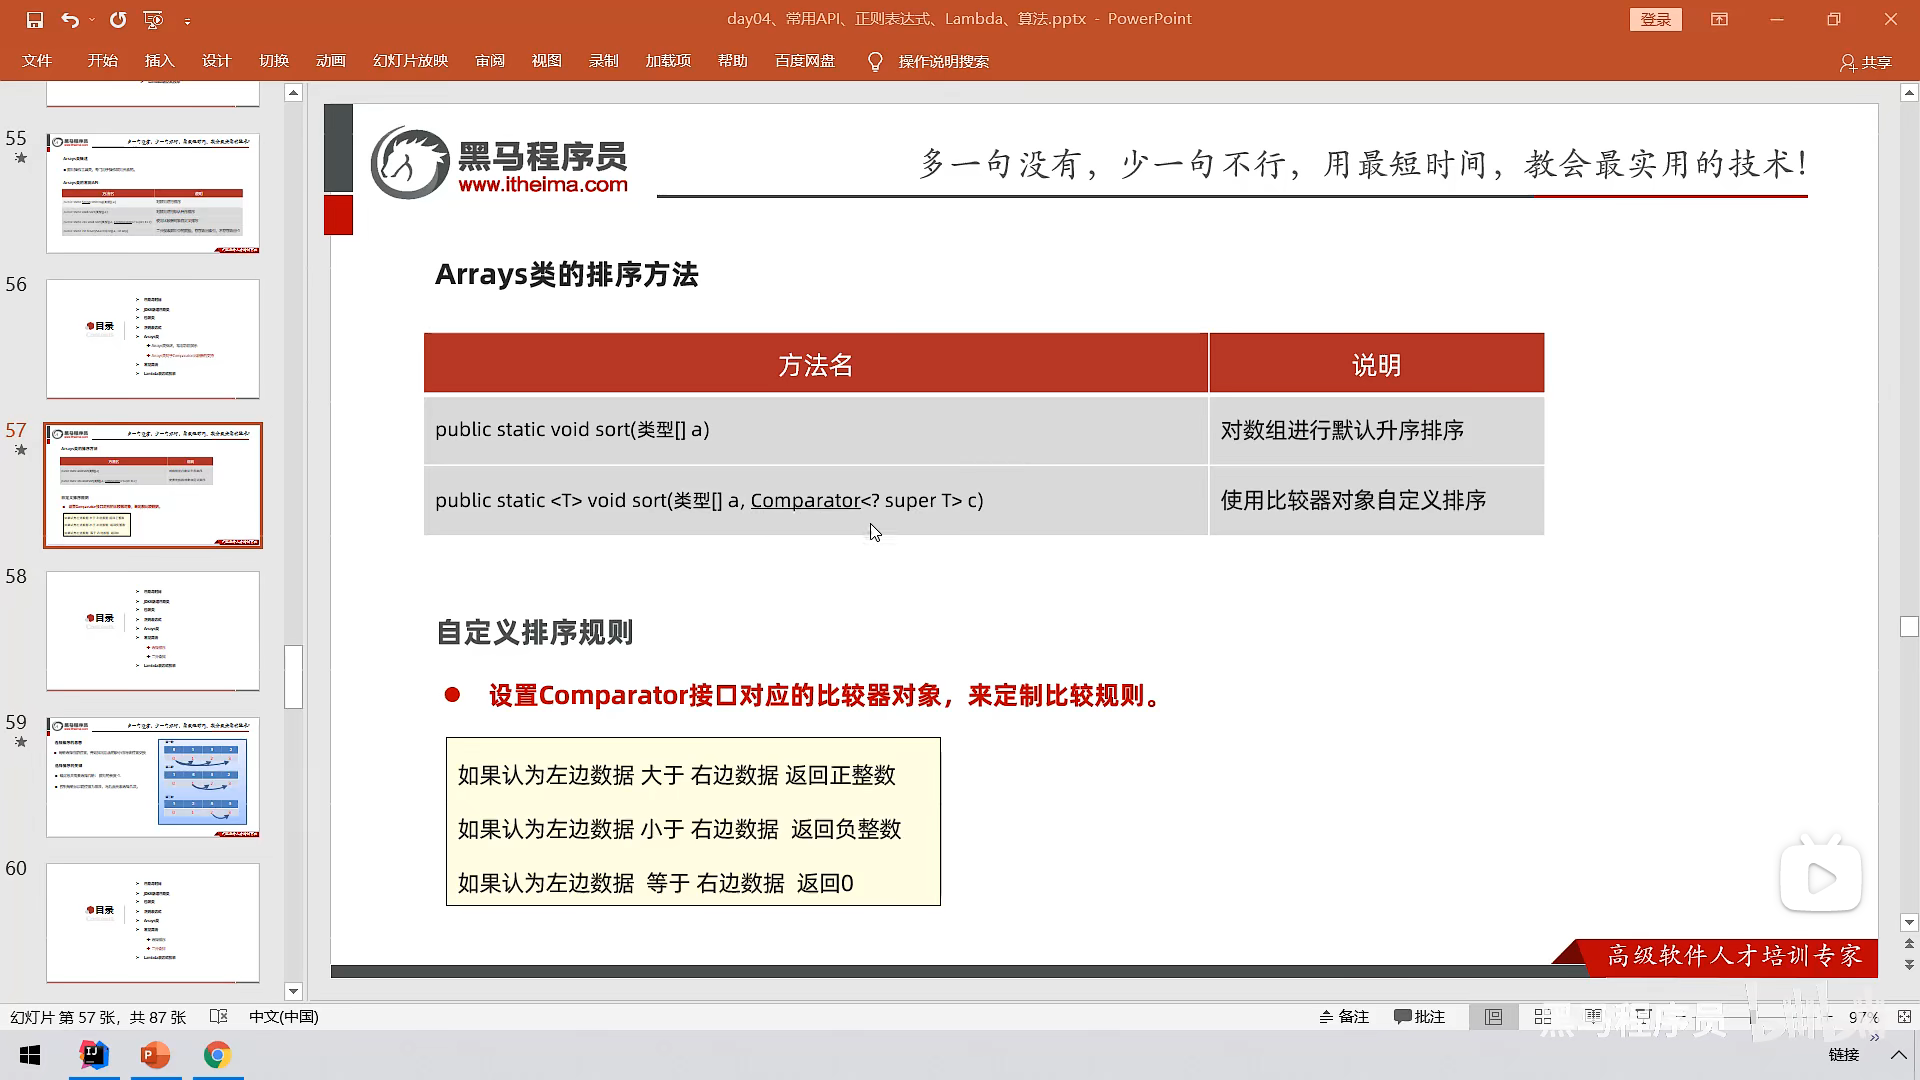Image resolution: width=1920 pixels, height=1080 pixels.
Task: Click the Save icon in quick access toolbar
Action: (x=35, y=20)
